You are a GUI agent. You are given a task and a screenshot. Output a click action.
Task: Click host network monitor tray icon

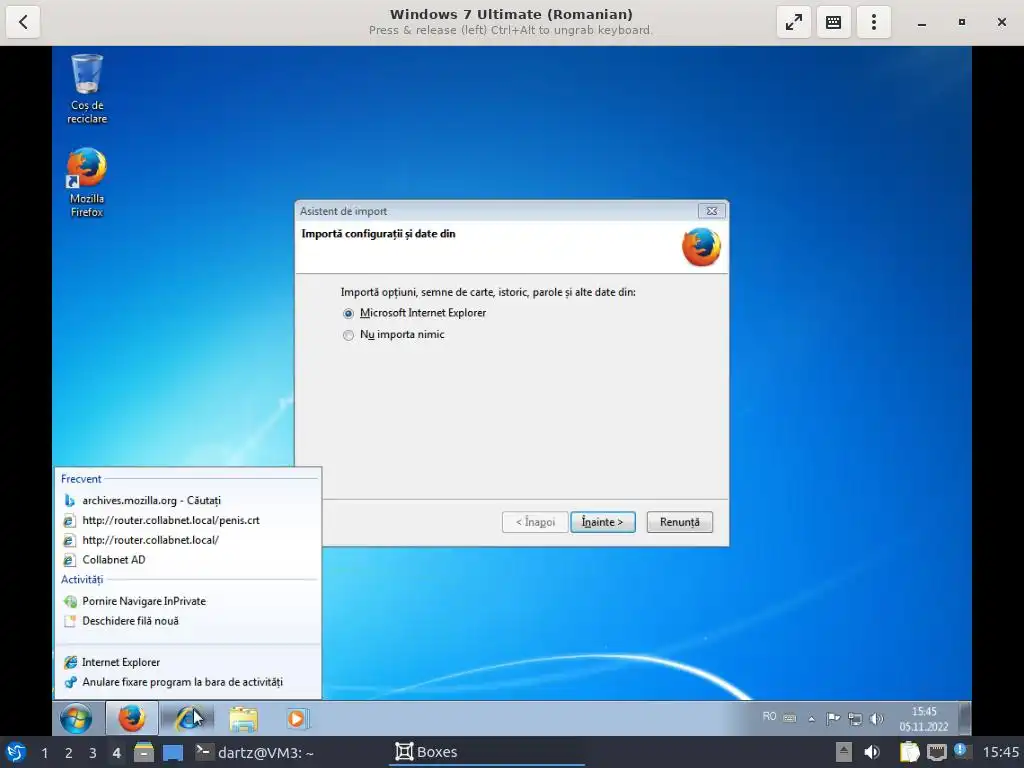pyautogui.click(x=936, y=752)
